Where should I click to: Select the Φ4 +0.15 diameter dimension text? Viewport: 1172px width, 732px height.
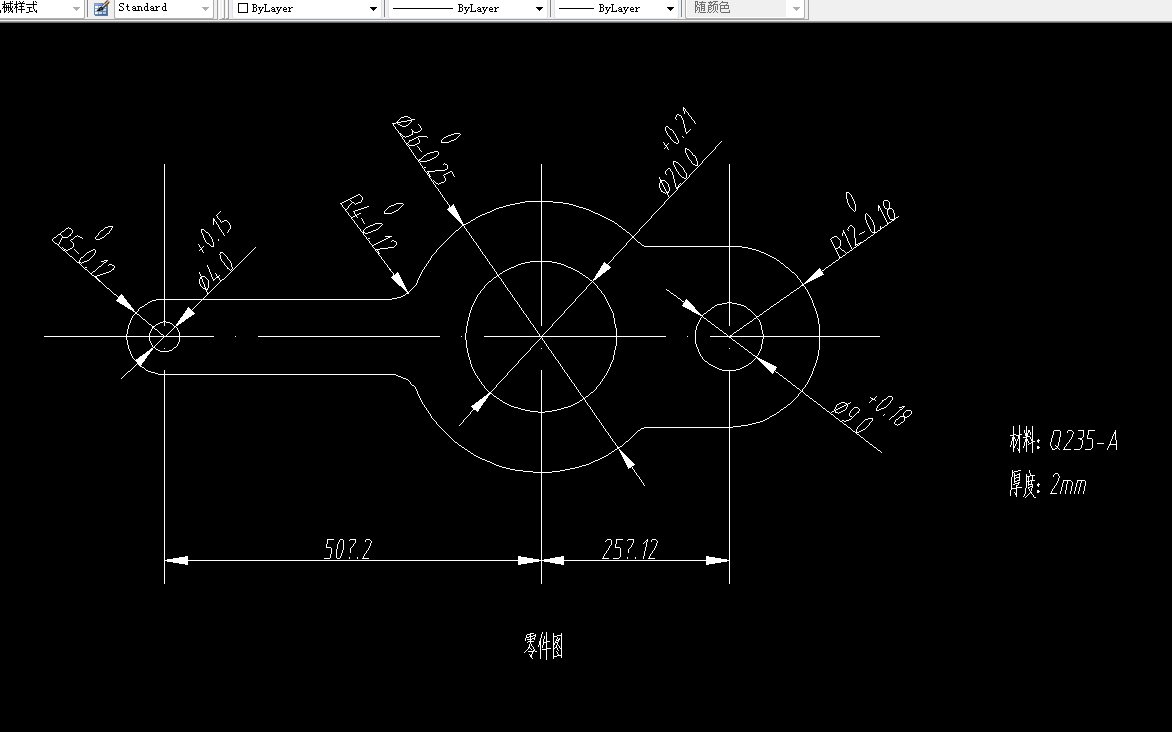click(x=215, y=252)
